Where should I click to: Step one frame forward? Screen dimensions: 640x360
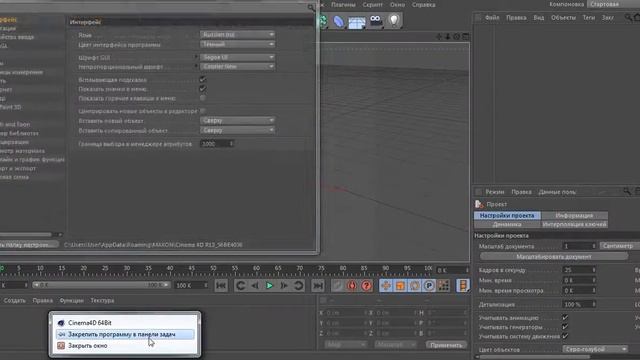284,285
